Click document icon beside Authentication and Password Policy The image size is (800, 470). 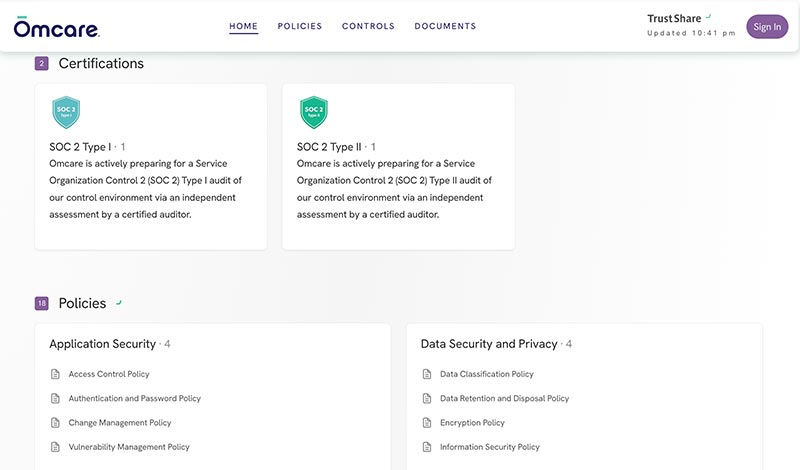(x=55, y=398)
